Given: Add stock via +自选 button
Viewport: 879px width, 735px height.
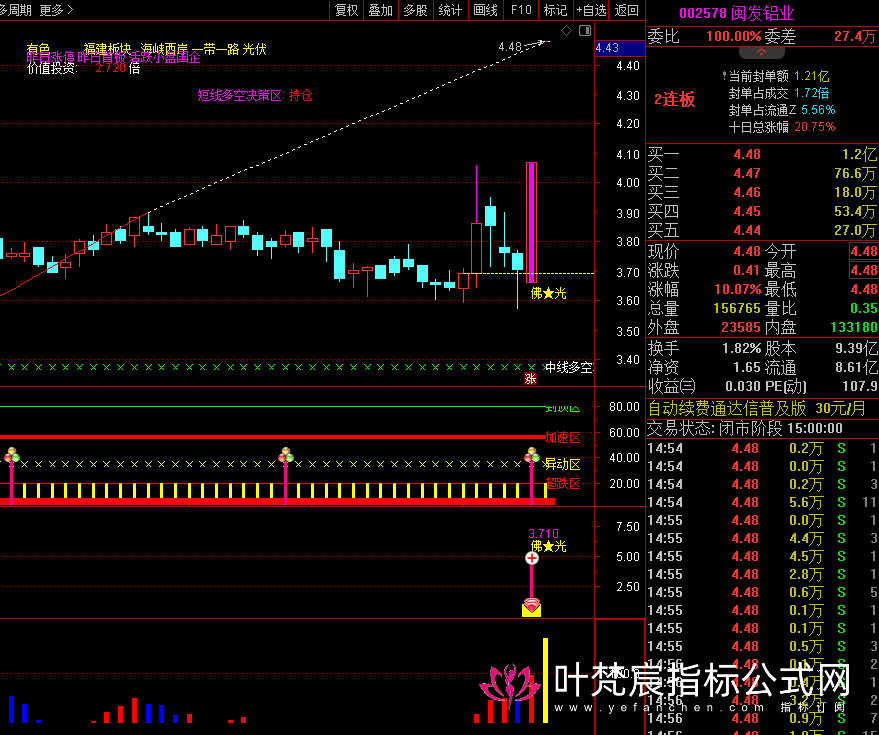Looking at the screenshot, I should point(591,10).
